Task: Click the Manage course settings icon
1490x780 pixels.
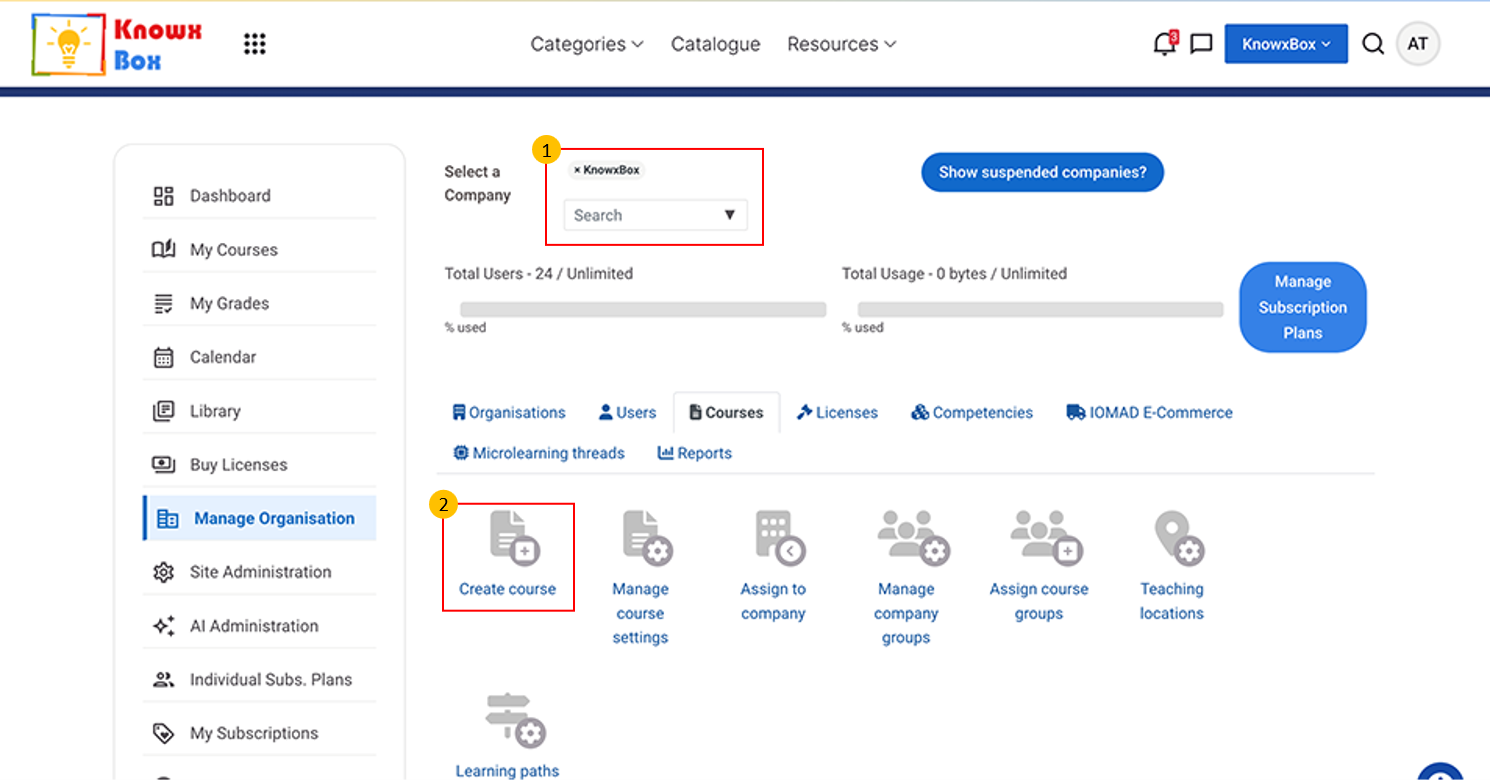Action: pyautogui.click(x=647, y=537)
